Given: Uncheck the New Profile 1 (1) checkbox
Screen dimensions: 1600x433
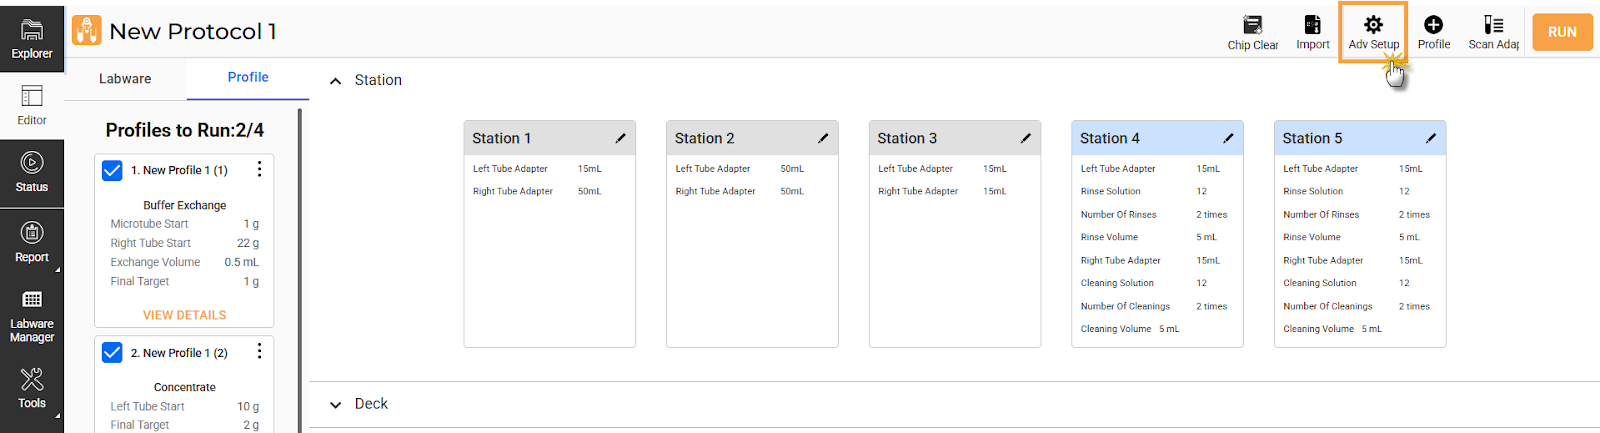Looking at the screenshot, I should (113, 171).
